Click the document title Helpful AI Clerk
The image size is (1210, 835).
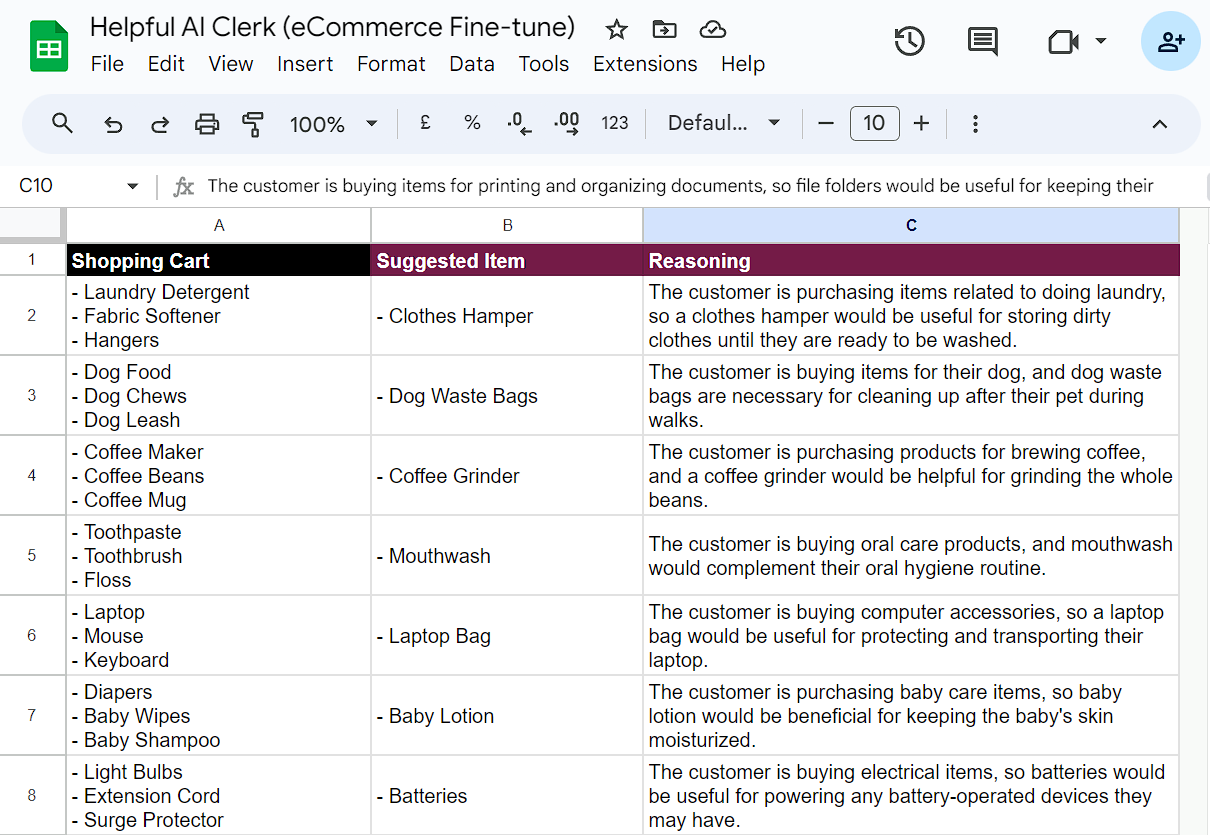pyautogui.click(x=332, y=26)
